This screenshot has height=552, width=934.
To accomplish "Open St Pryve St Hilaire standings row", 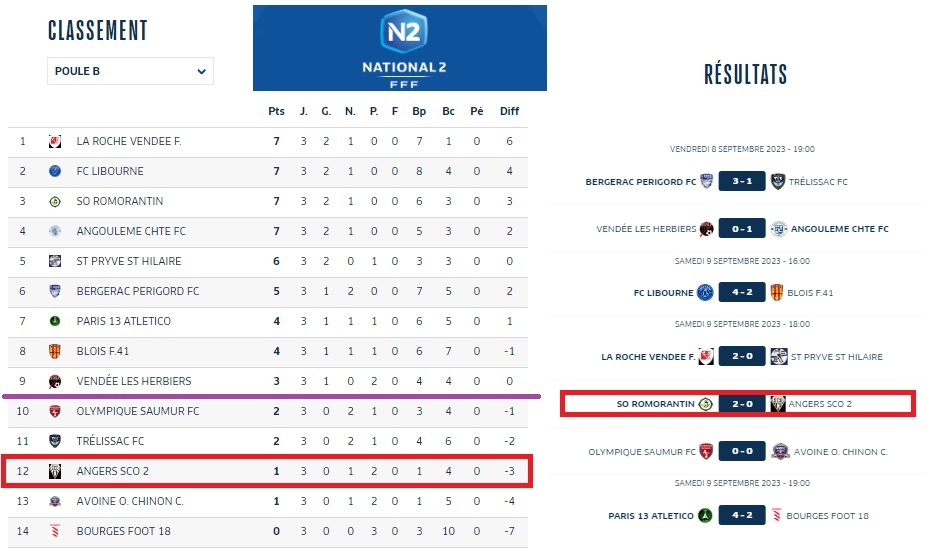I will pos(125,261).
